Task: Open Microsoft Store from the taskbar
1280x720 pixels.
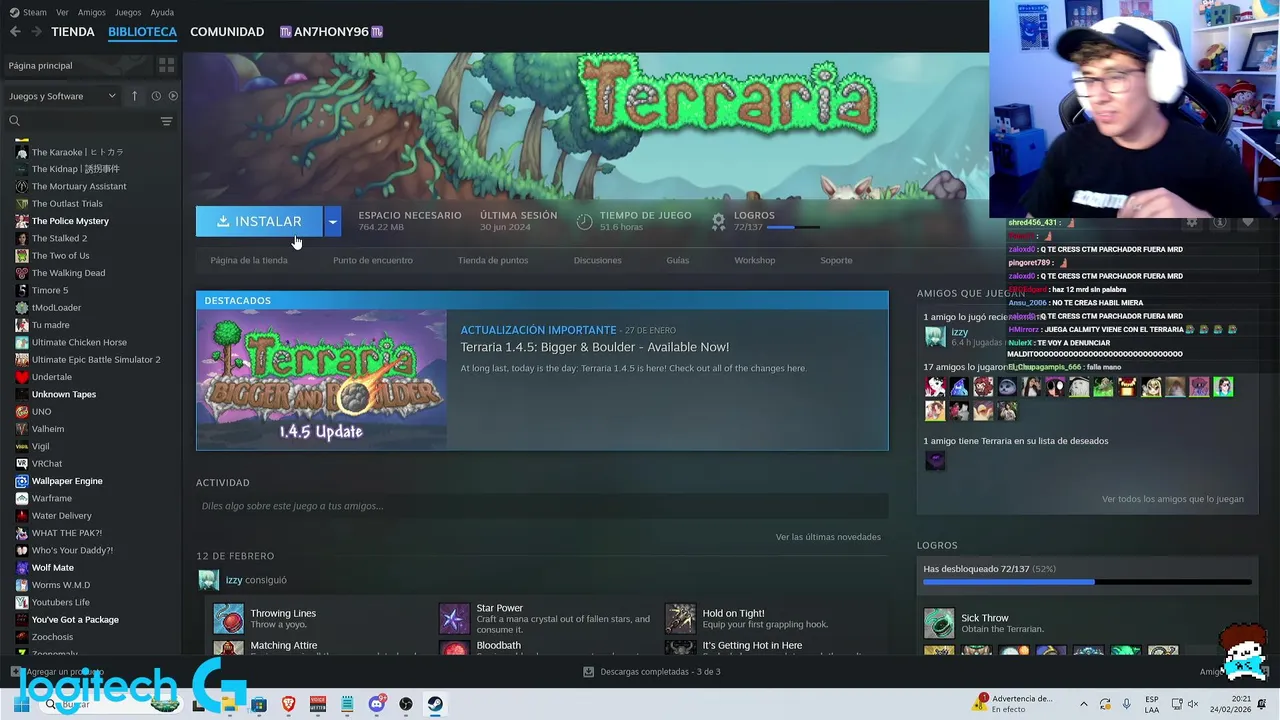Action: (259, 704)
